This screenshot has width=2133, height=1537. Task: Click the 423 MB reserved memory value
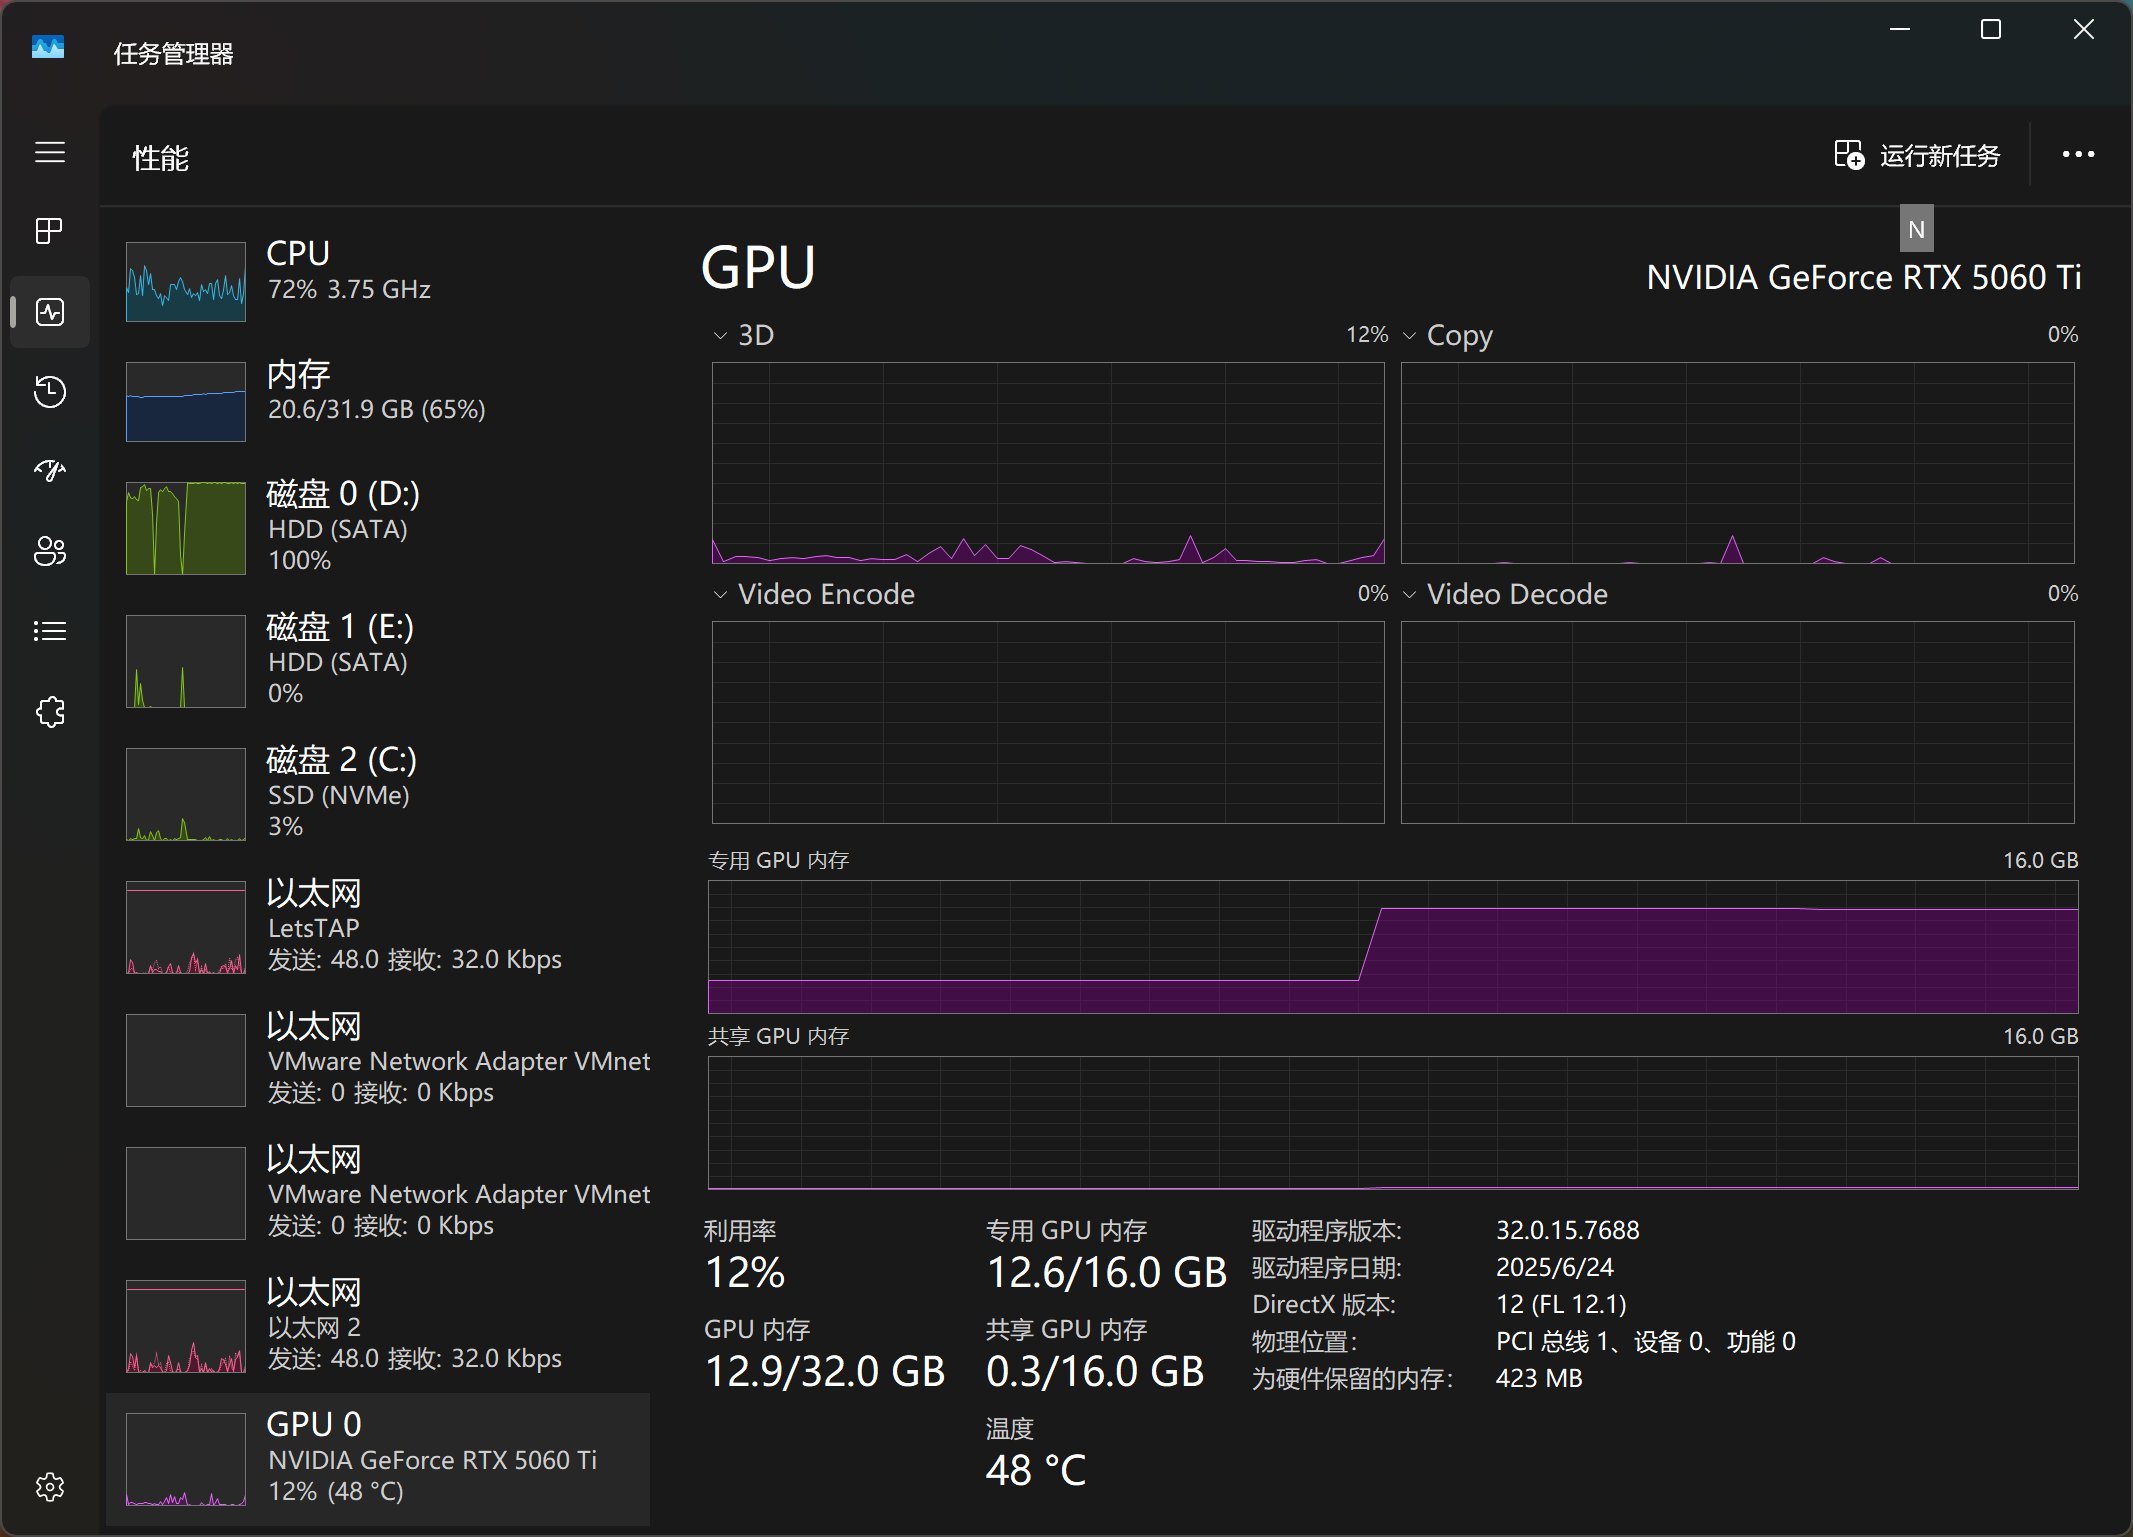tap(1539, 1378)
